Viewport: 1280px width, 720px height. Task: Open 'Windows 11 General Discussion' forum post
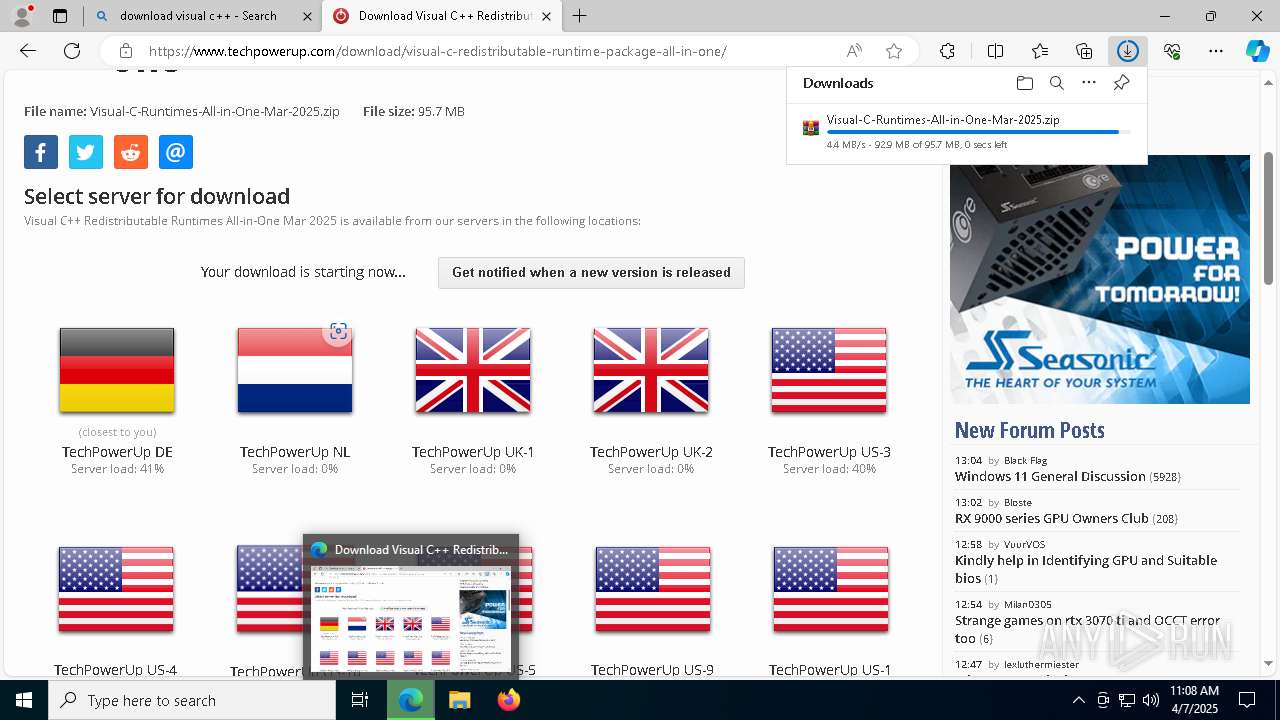(x=1050, y=476)
